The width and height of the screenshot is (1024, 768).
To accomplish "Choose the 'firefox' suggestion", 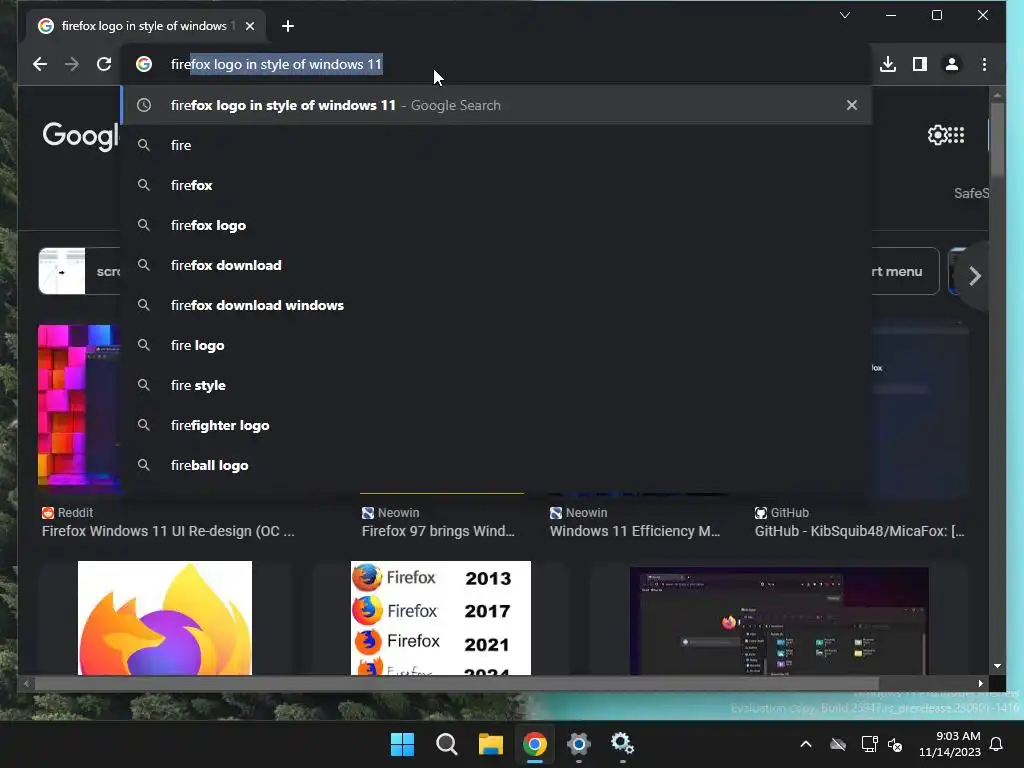I will tap(496, 185).
